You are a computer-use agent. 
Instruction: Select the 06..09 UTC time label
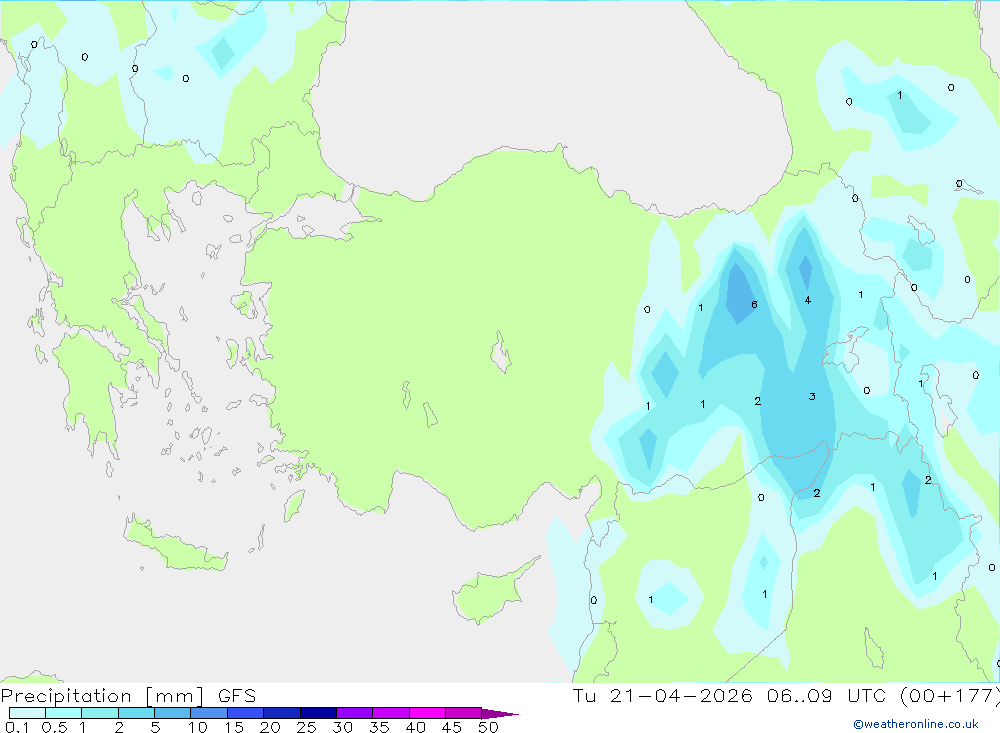(827, 695)
